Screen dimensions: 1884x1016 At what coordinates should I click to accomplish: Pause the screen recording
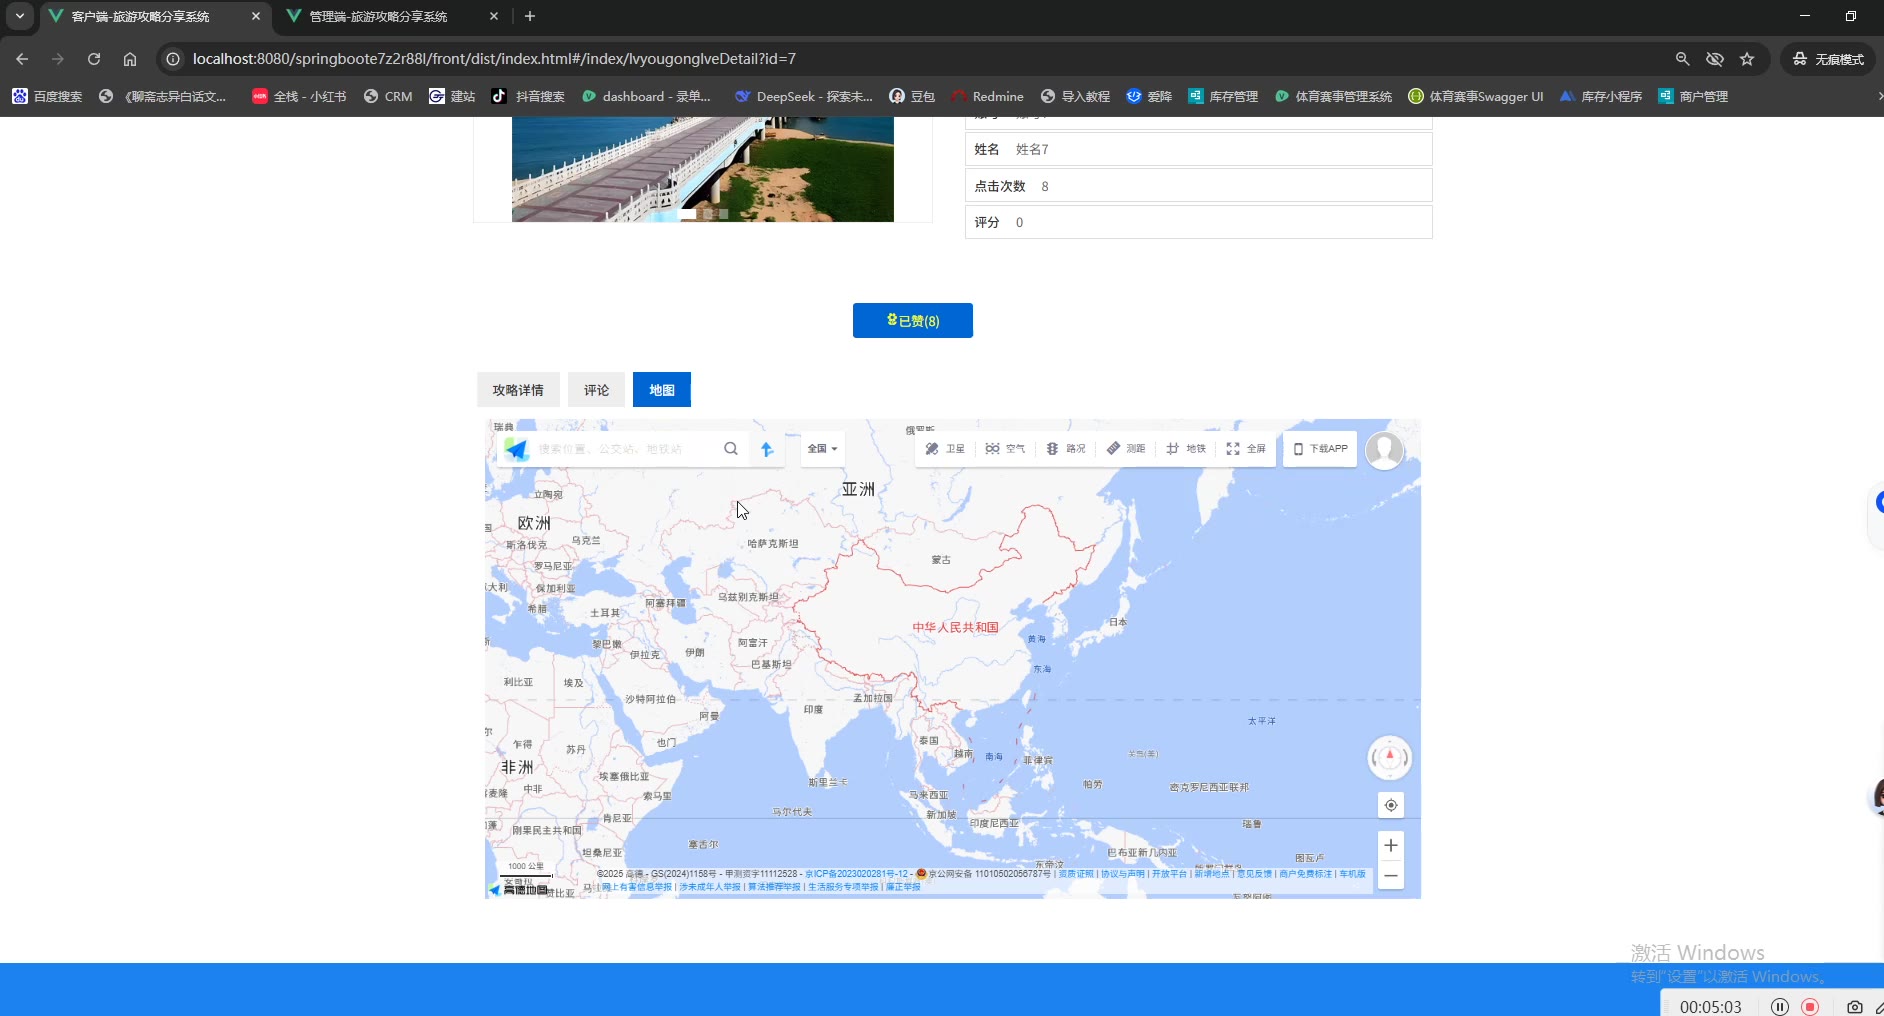[x=1779, y=1007]
